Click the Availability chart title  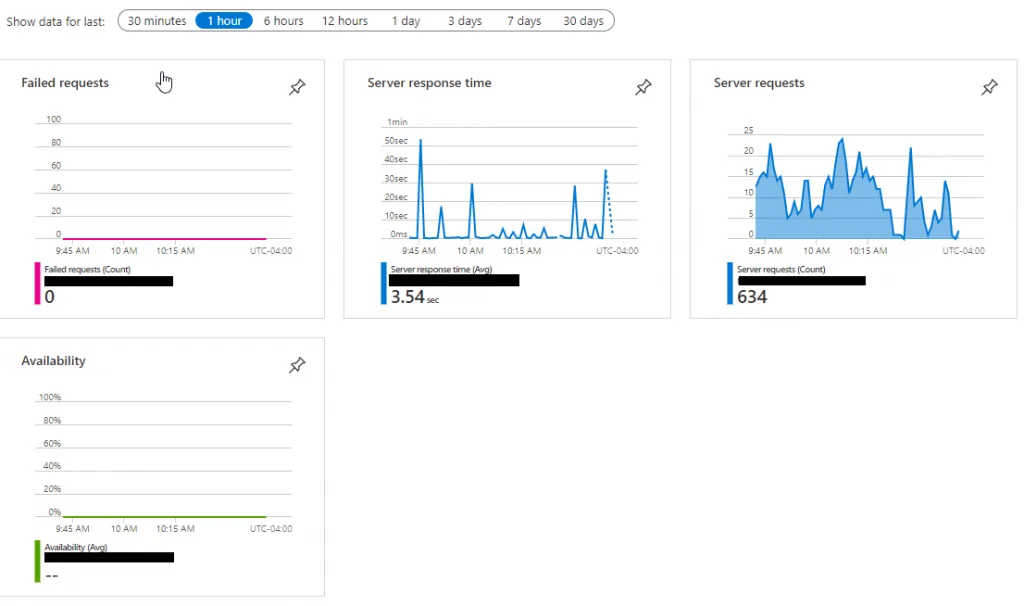53,361
